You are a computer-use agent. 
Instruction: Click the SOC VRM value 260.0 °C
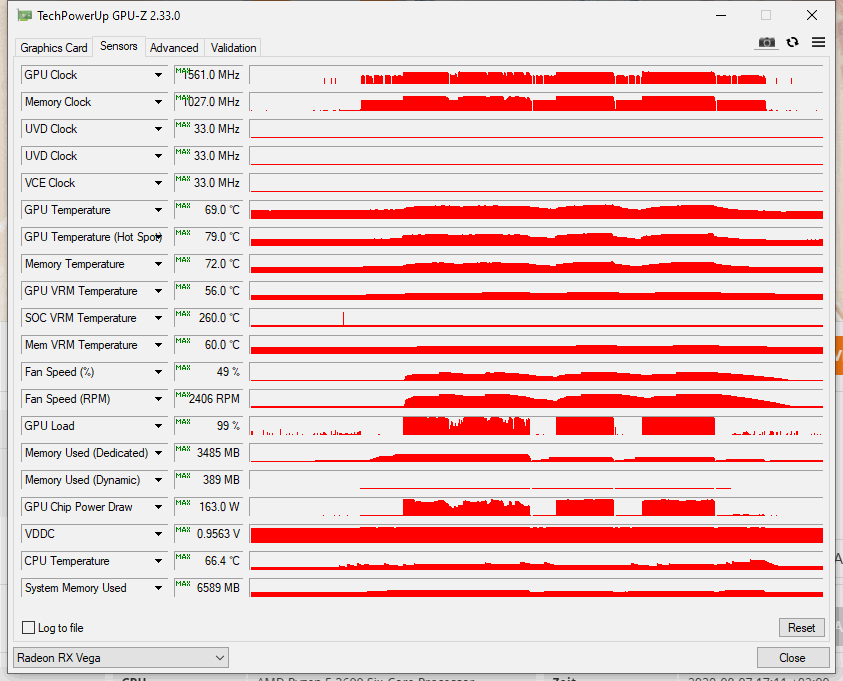point(209,318)
